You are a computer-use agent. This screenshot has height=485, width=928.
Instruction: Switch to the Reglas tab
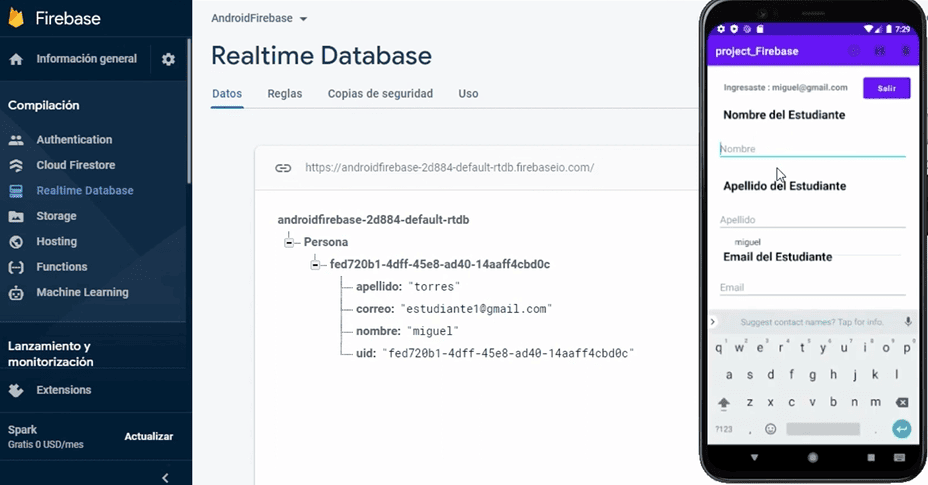click(285, 94)
